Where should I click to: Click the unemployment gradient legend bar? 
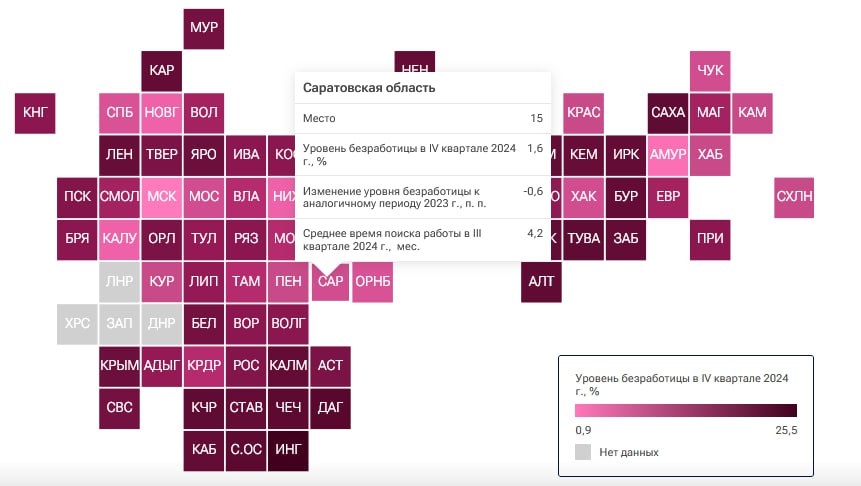click(x=686, y=410)
